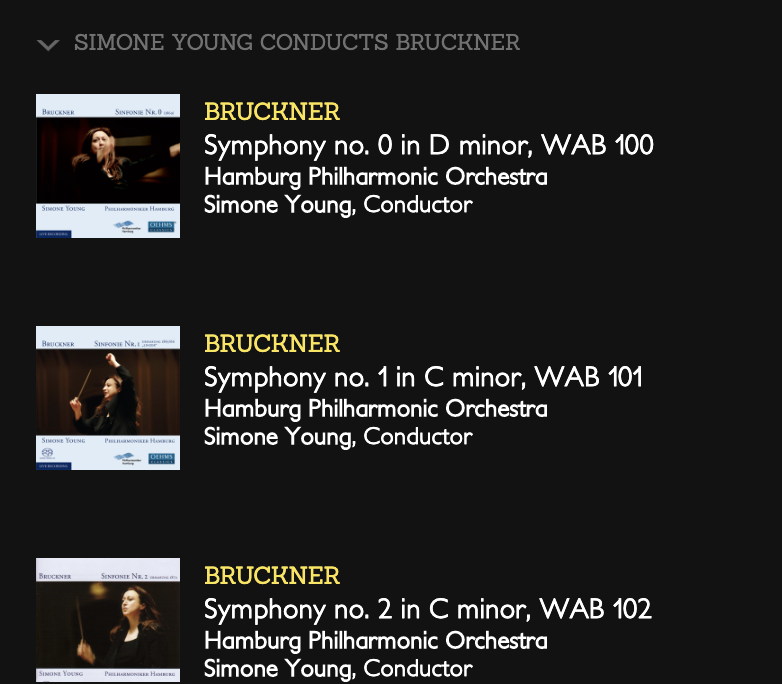The image size is (782, 684).
Task: Click Hamburg Philharmonic Orchestra under Symphony no. 2
Action: 375,640
